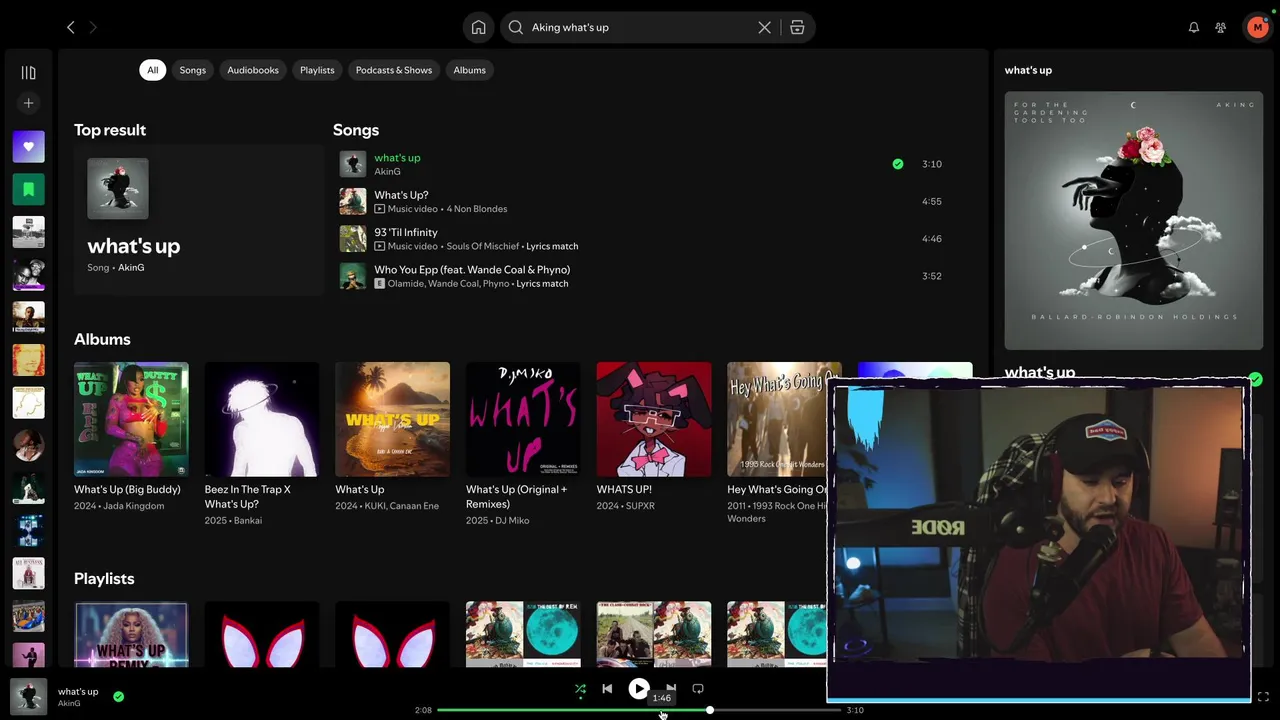Open What's Up Remix playlist thumbnail
This screenshot has height=720, width=1280.
[131, 634]
